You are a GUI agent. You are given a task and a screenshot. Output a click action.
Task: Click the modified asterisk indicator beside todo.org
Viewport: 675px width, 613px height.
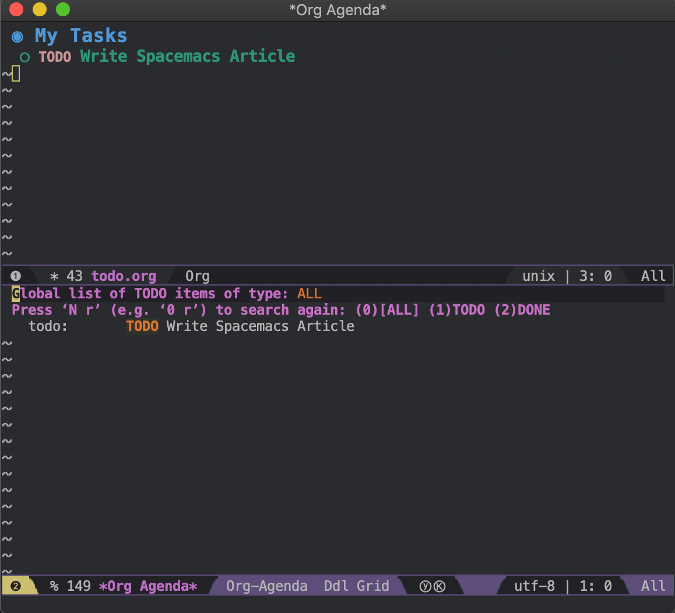(54, 276)
